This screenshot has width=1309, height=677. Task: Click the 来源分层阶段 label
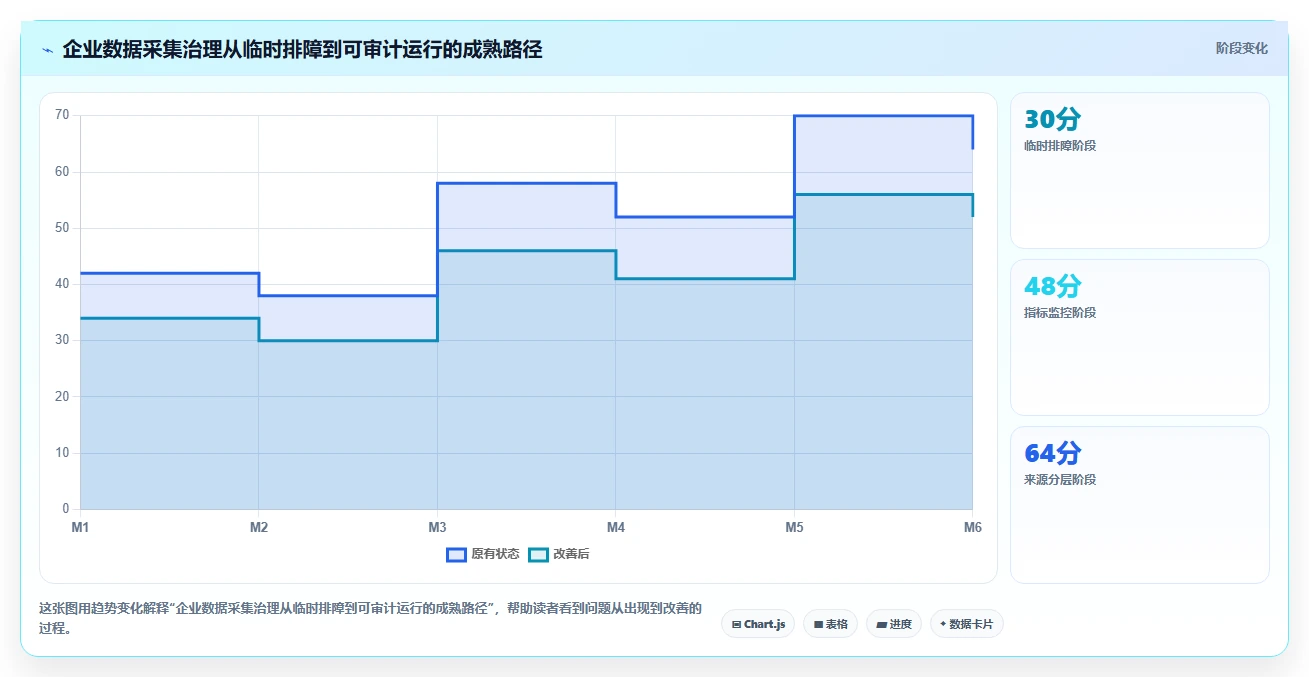click(x=1060, y=480)
